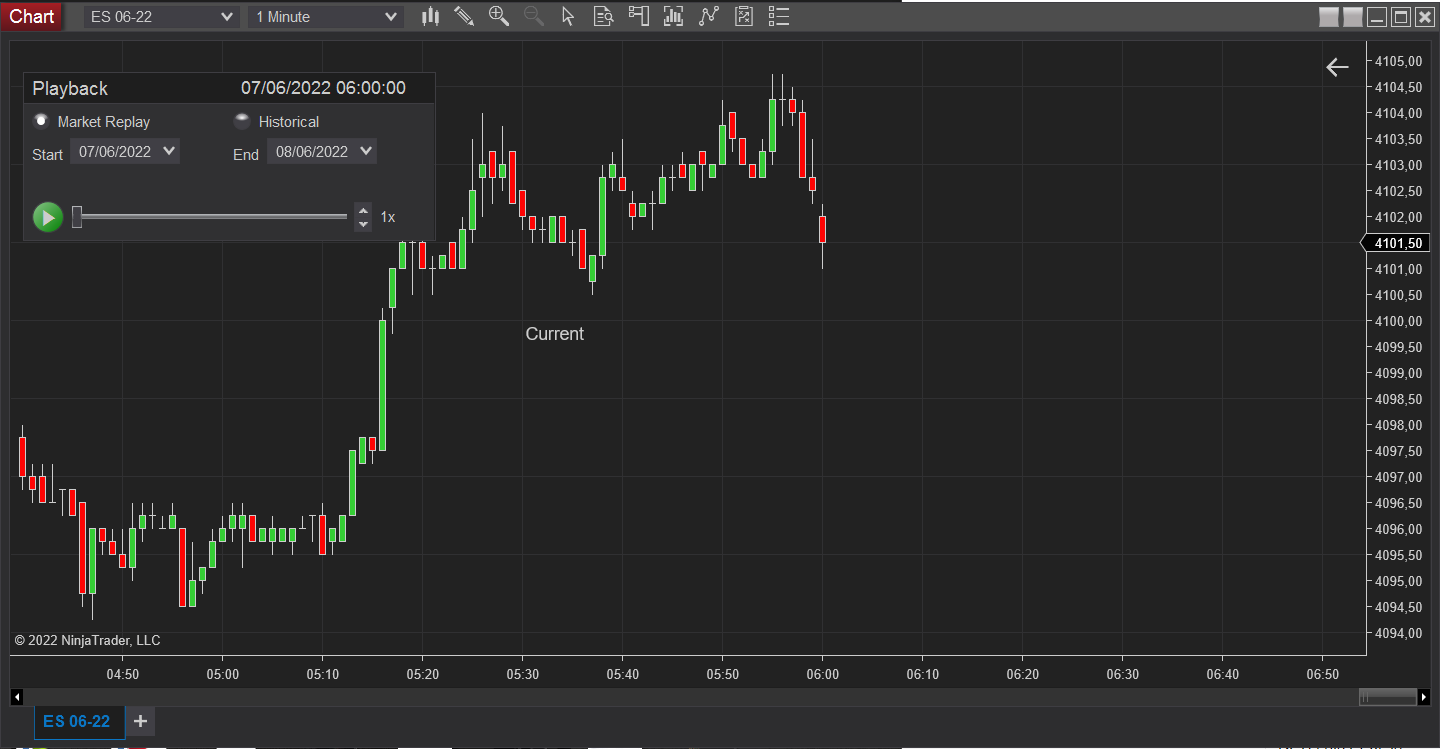This screenshot has width=1440, height=749.
Task: Click the Playback date-time 07/06/2022 06:00:00
Action: pyautogui.click(x=323, y=88)
